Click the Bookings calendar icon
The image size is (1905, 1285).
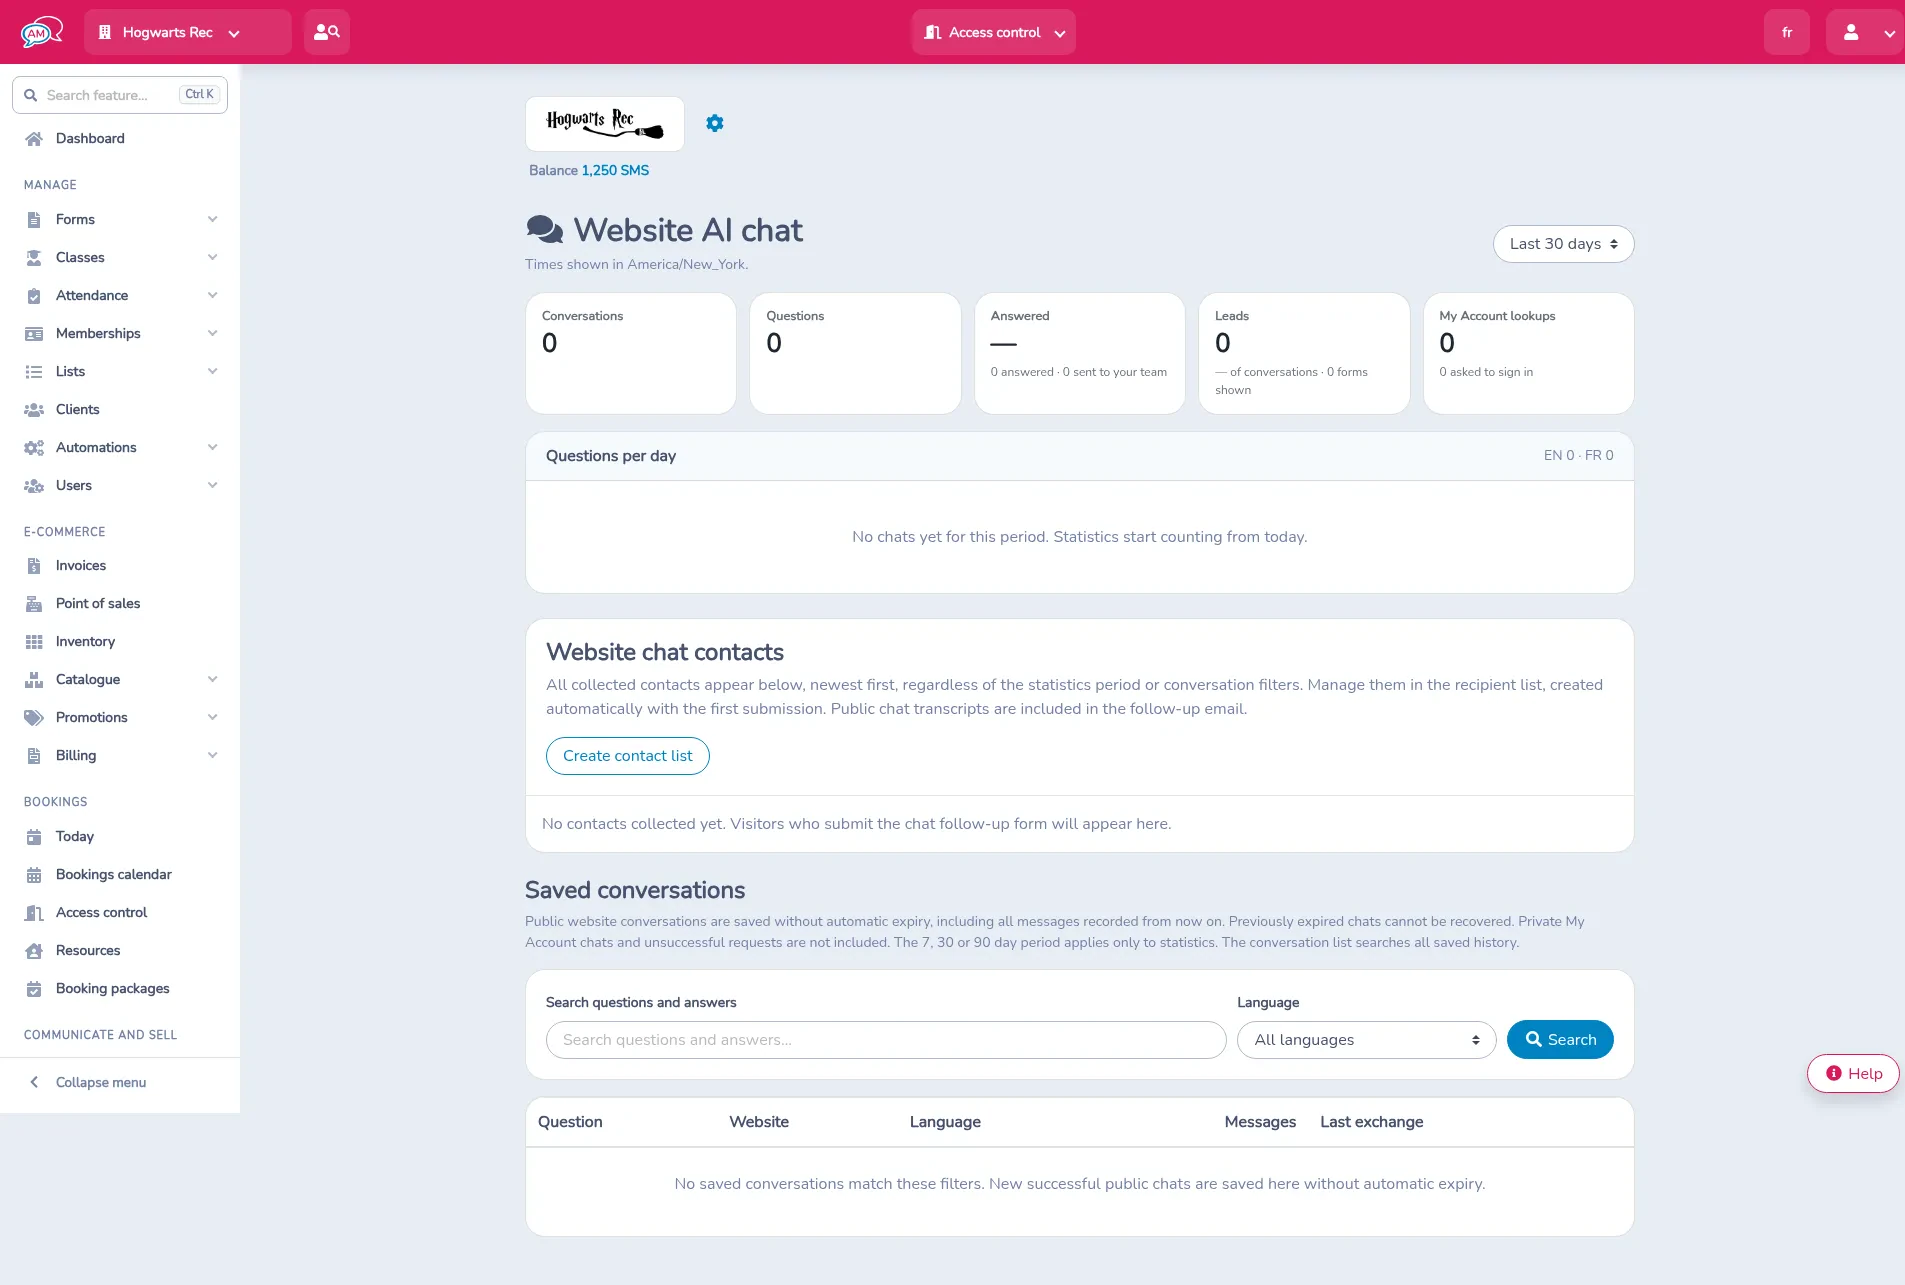[34, 875]
